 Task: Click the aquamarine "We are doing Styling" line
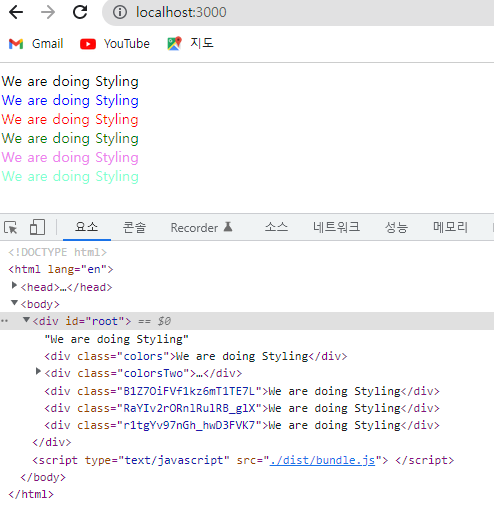point(70,177)
